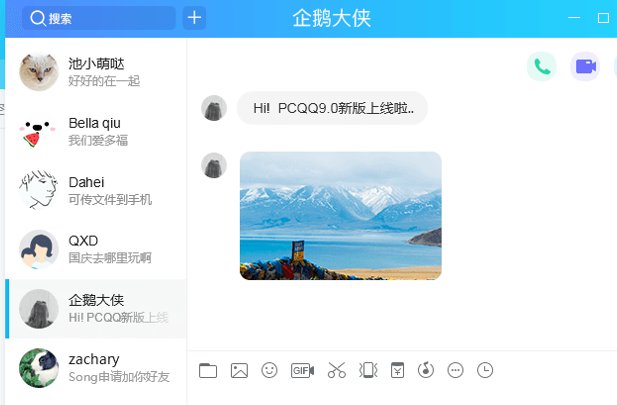The height and width of the screenshot is (405, 617).
Task: Send a window shake with the phone vibrate icon
Action: [x=368, y=370]
